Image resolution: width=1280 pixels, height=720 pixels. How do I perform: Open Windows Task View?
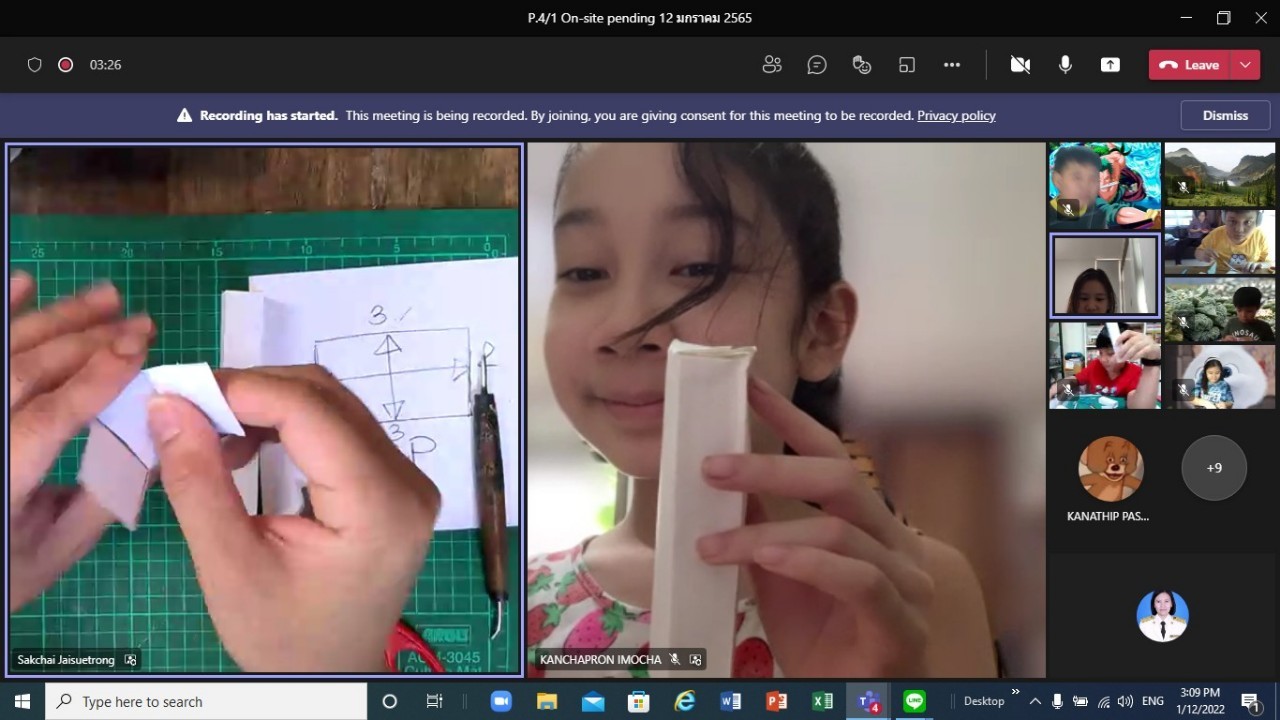435,702
